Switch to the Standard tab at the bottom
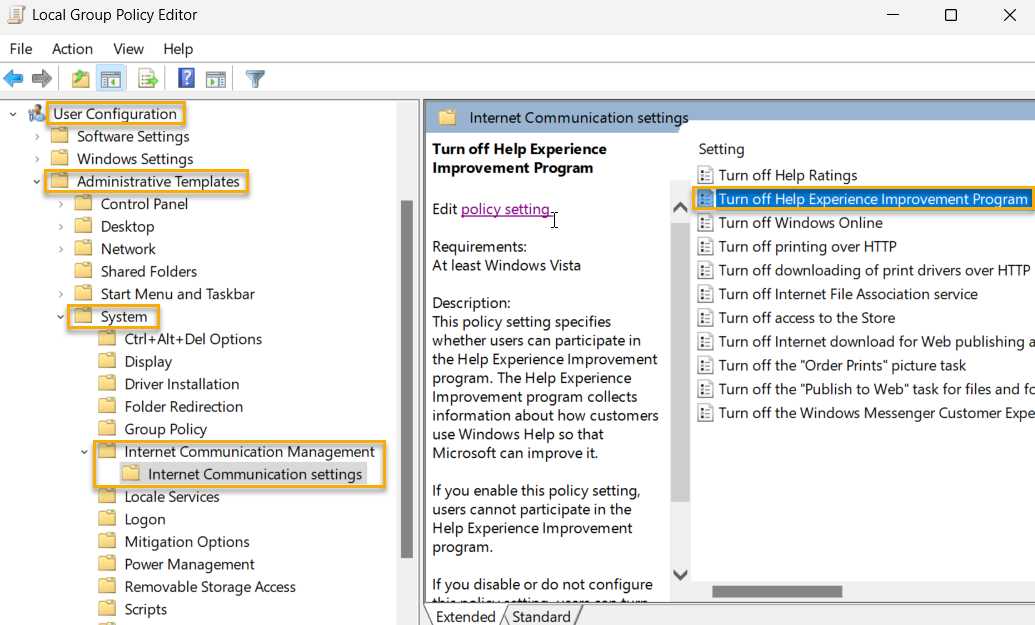 542,616
